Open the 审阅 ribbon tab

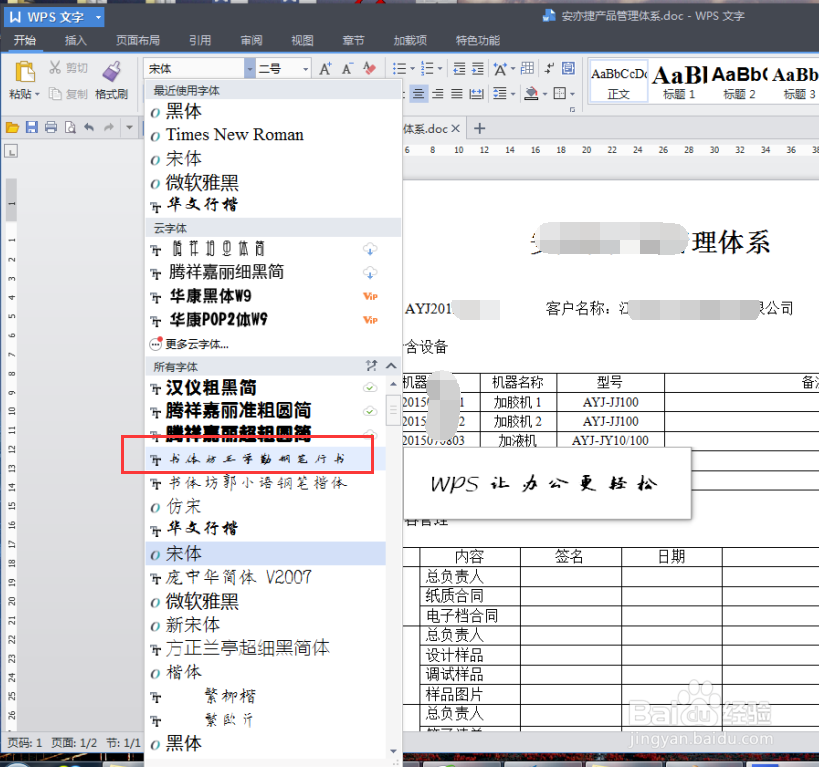[x=251, y=40]
